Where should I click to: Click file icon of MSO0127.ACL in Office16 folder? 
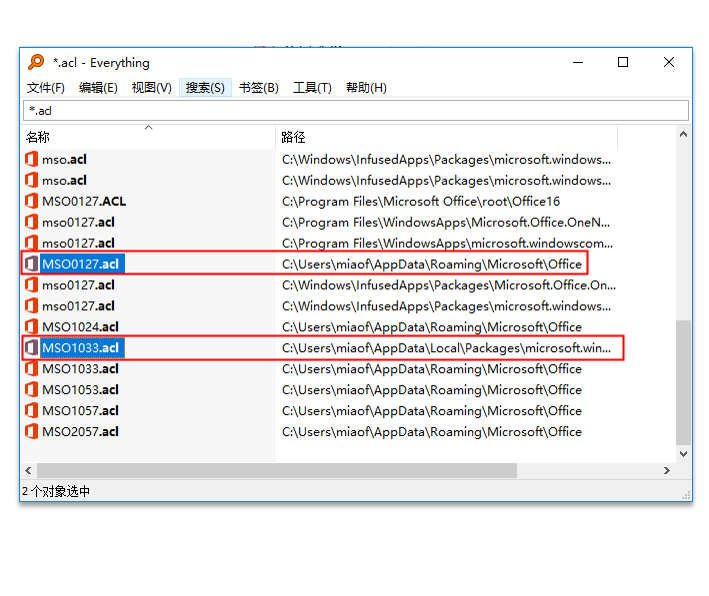click(31, 201)
